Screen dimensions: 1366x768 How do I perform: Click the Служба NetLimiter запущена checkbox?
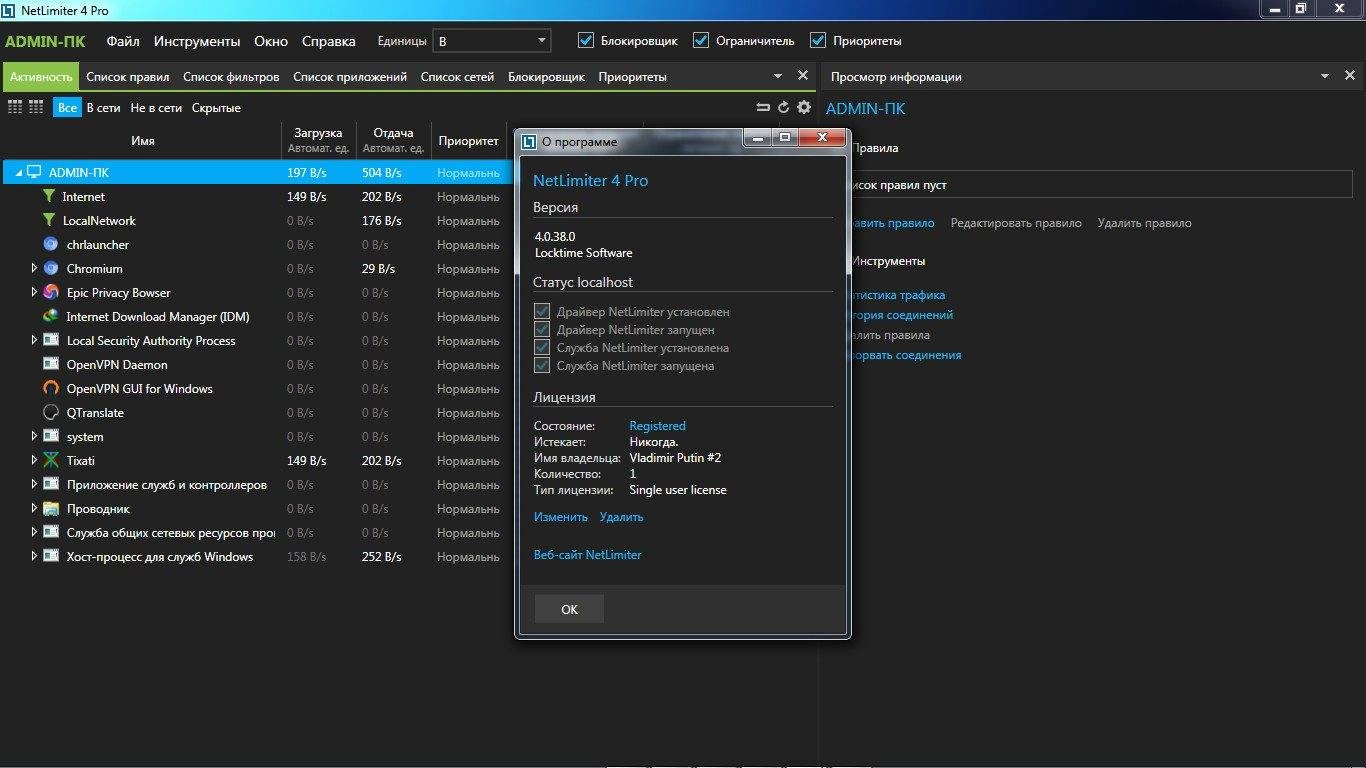click(x=542, y=366)
